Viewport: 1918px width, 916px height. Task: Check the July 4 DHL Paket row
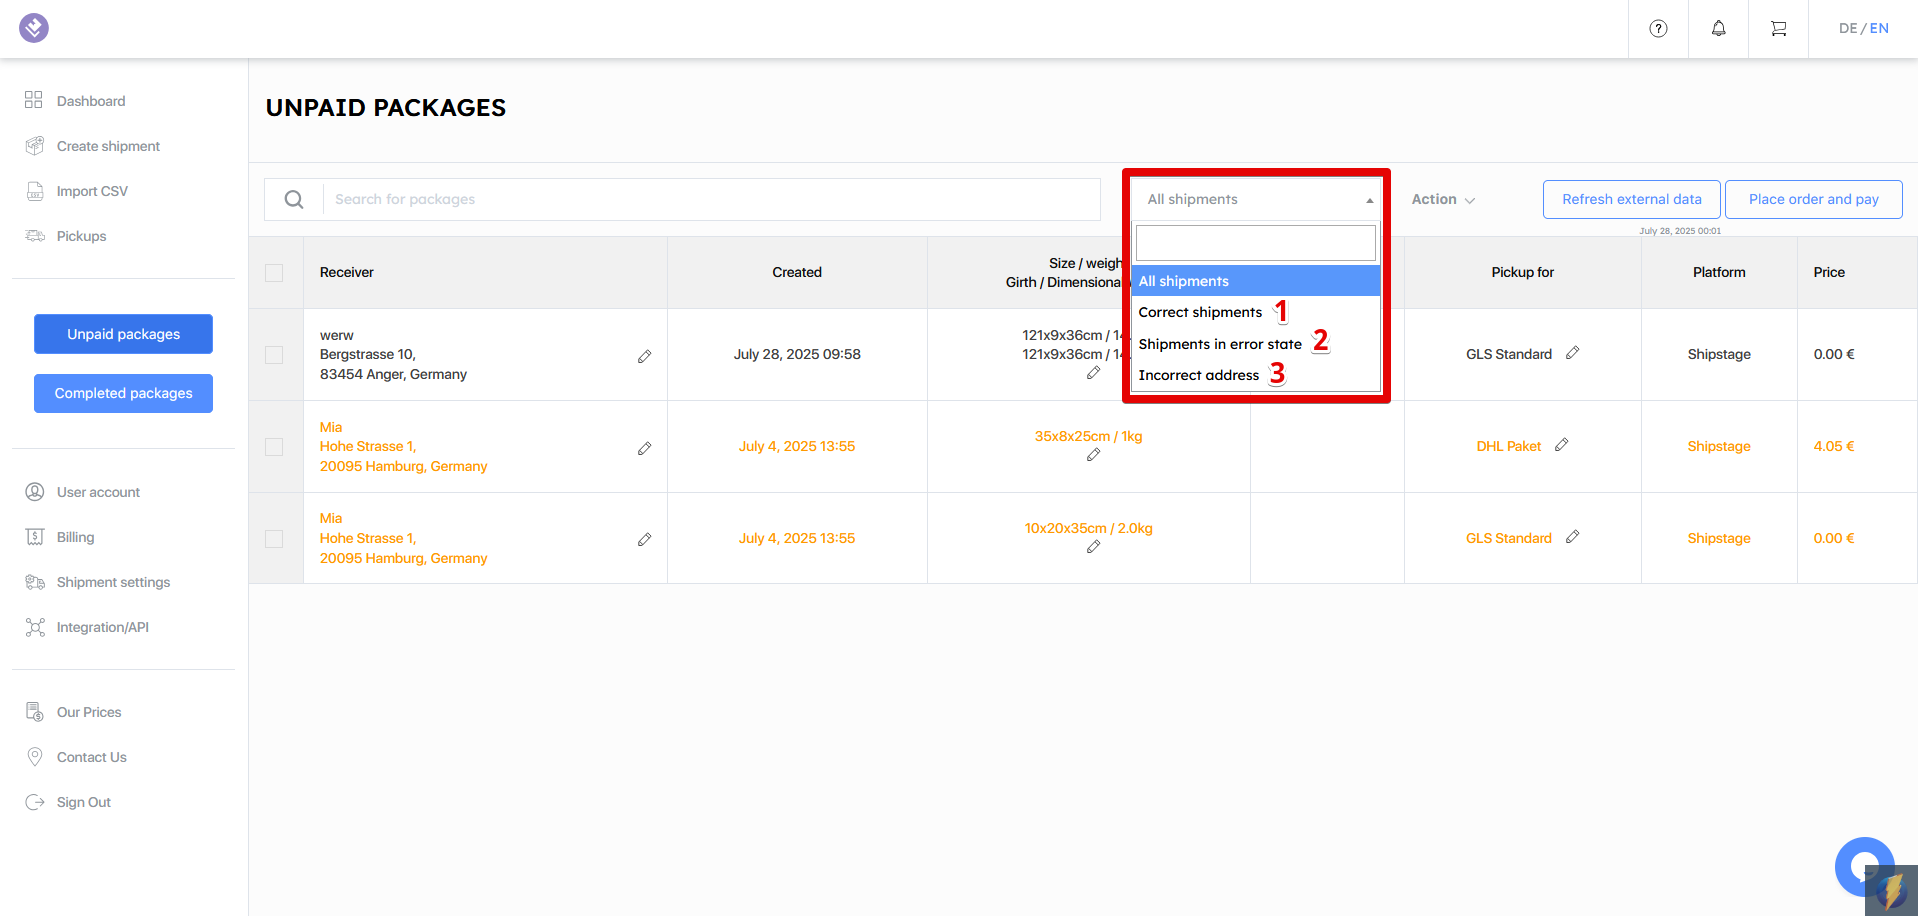tap(274, 447)
